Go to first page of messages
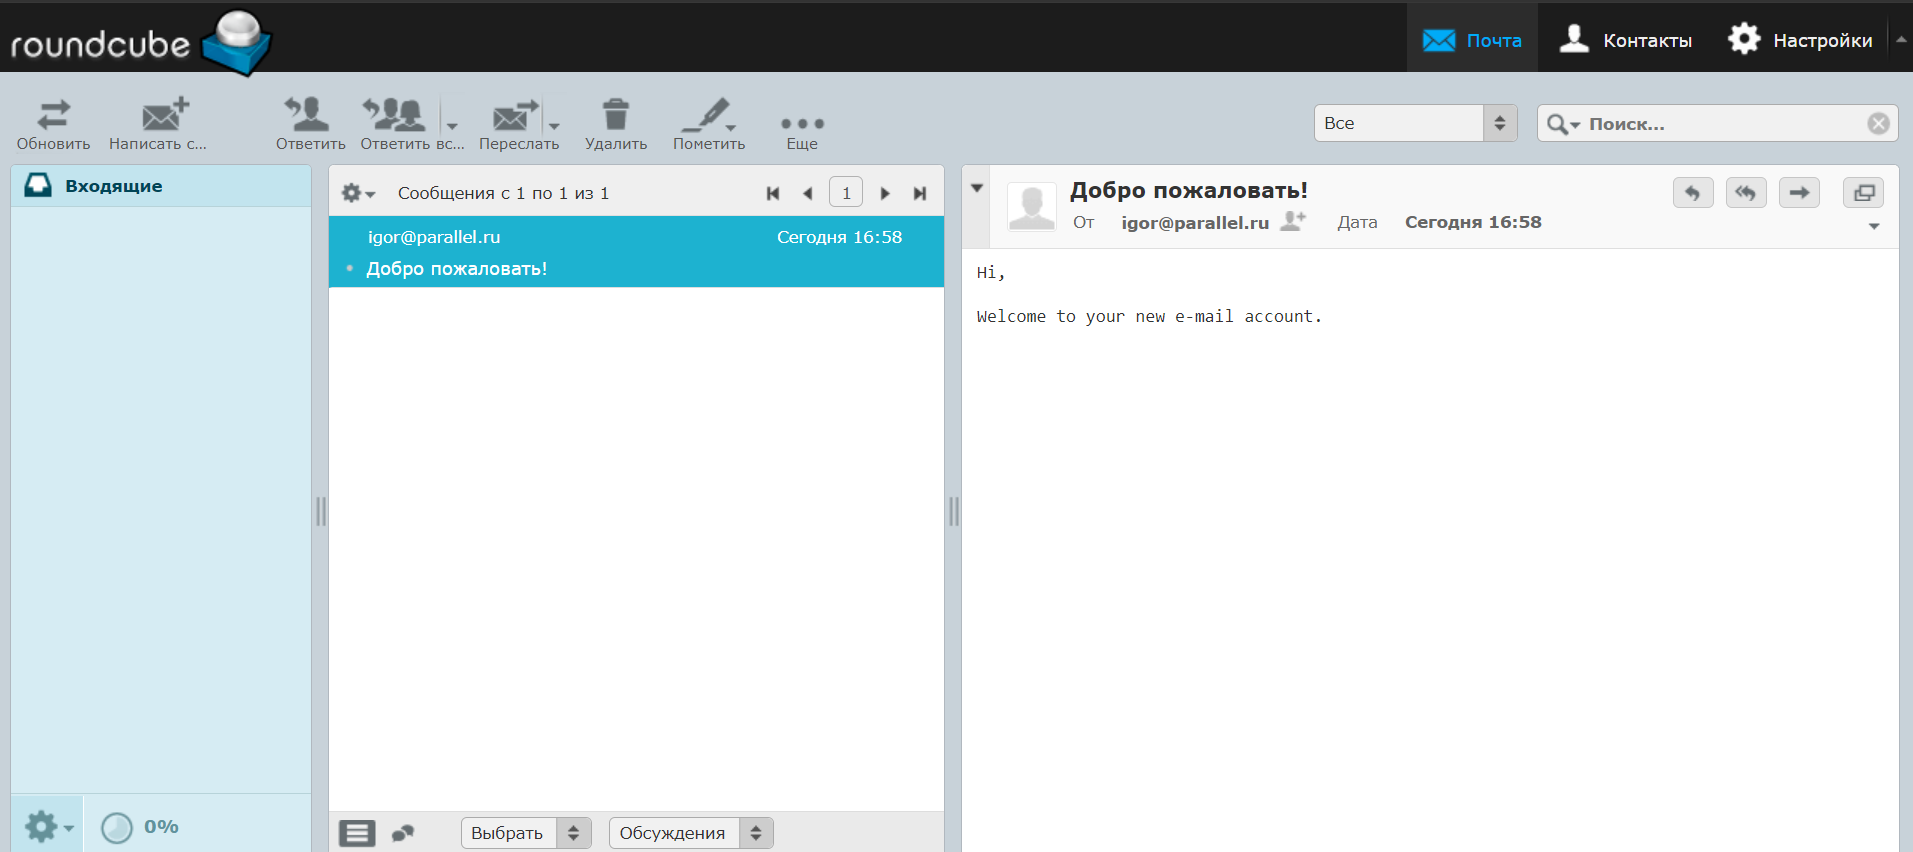The height and width of the screenshot is (852, 1913). pyautogui.click(x=773, y=193)
